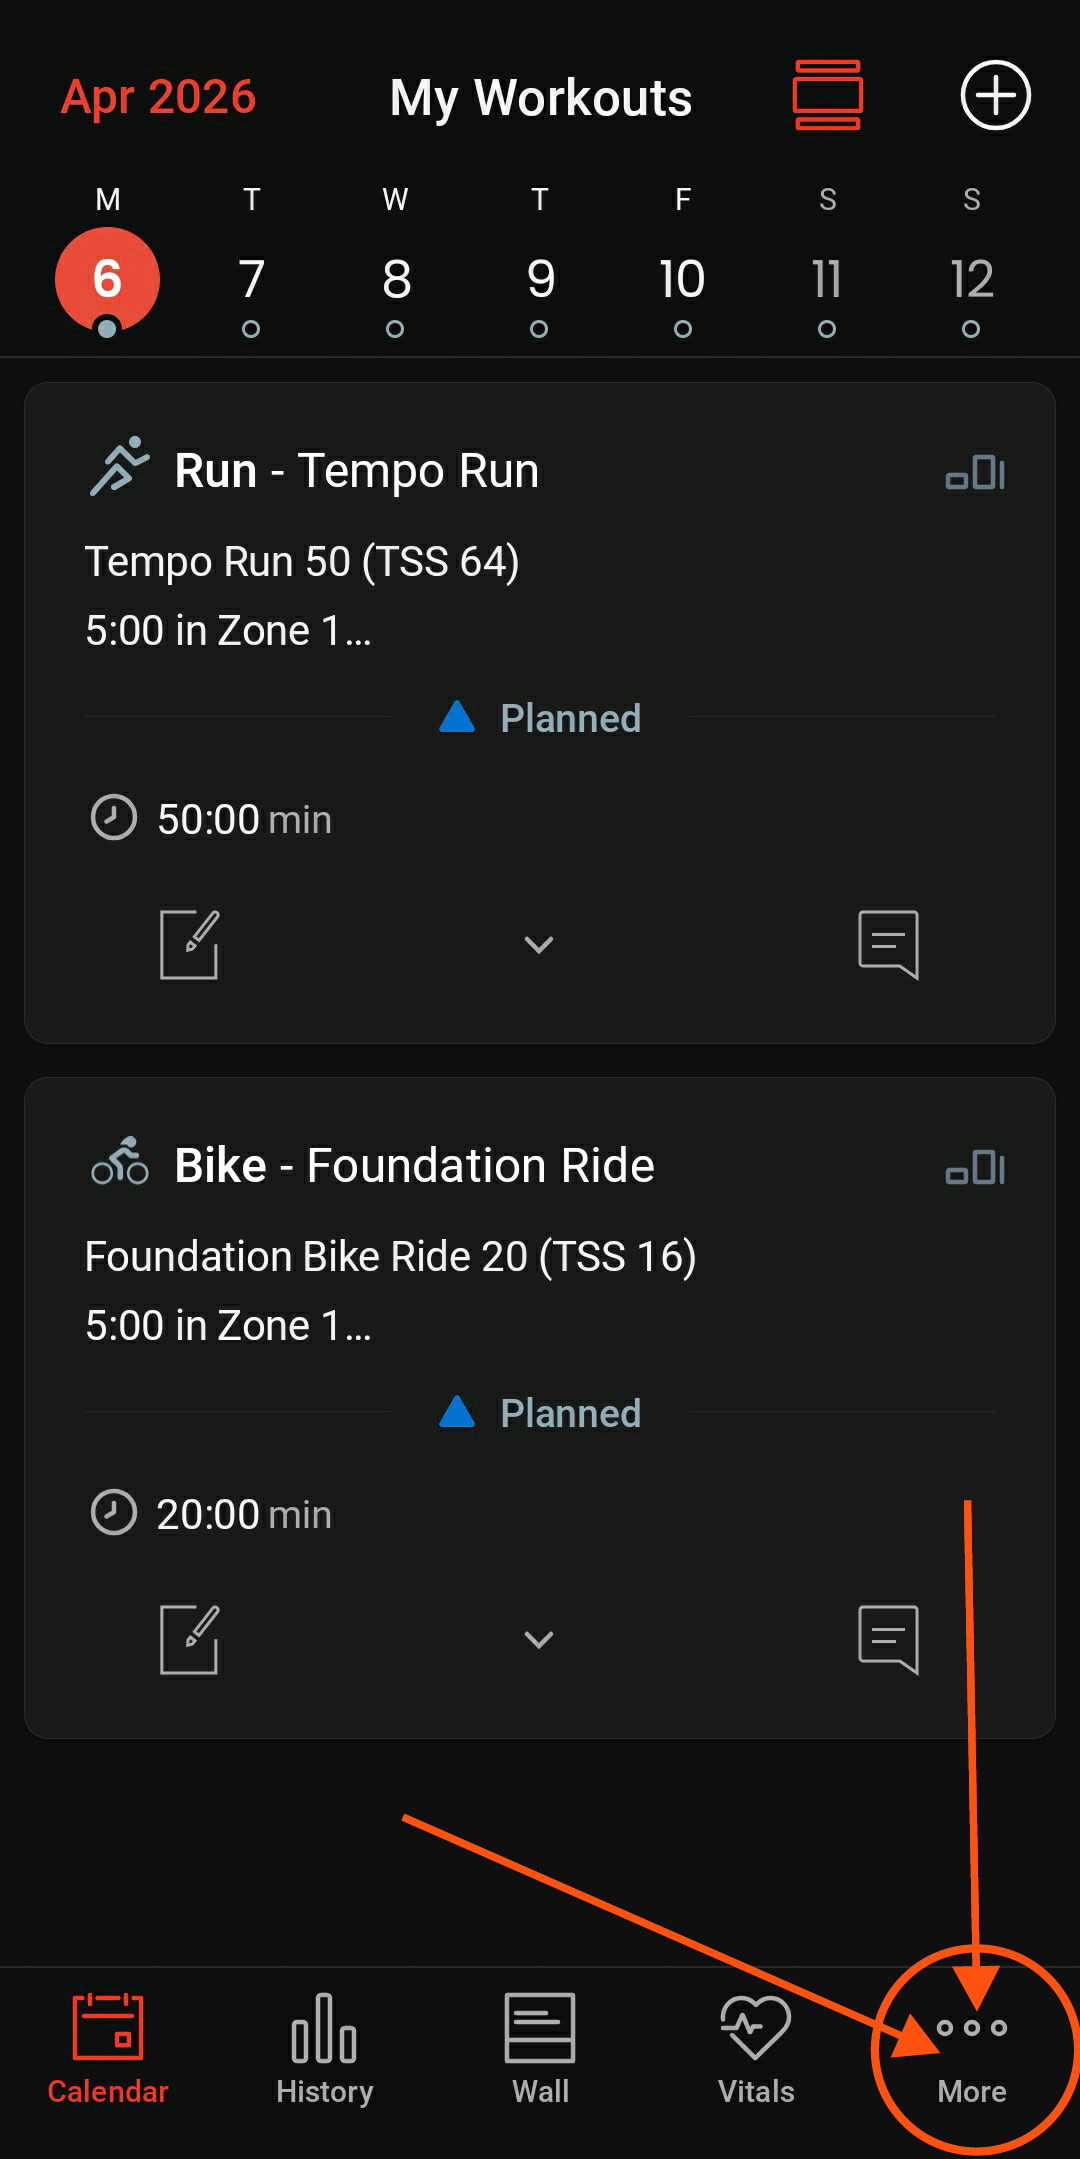Screen dimensions: 1080x2159
Task: Tap device sync icon on Foundation Ride card
Action: click(x=975, y=1168)
